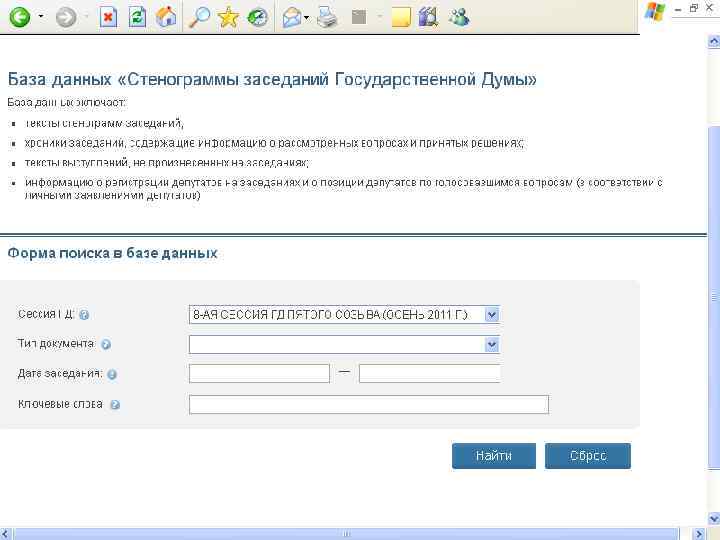Open the Messenger people icon
The image size is (720, 540).
pos(459,17)
